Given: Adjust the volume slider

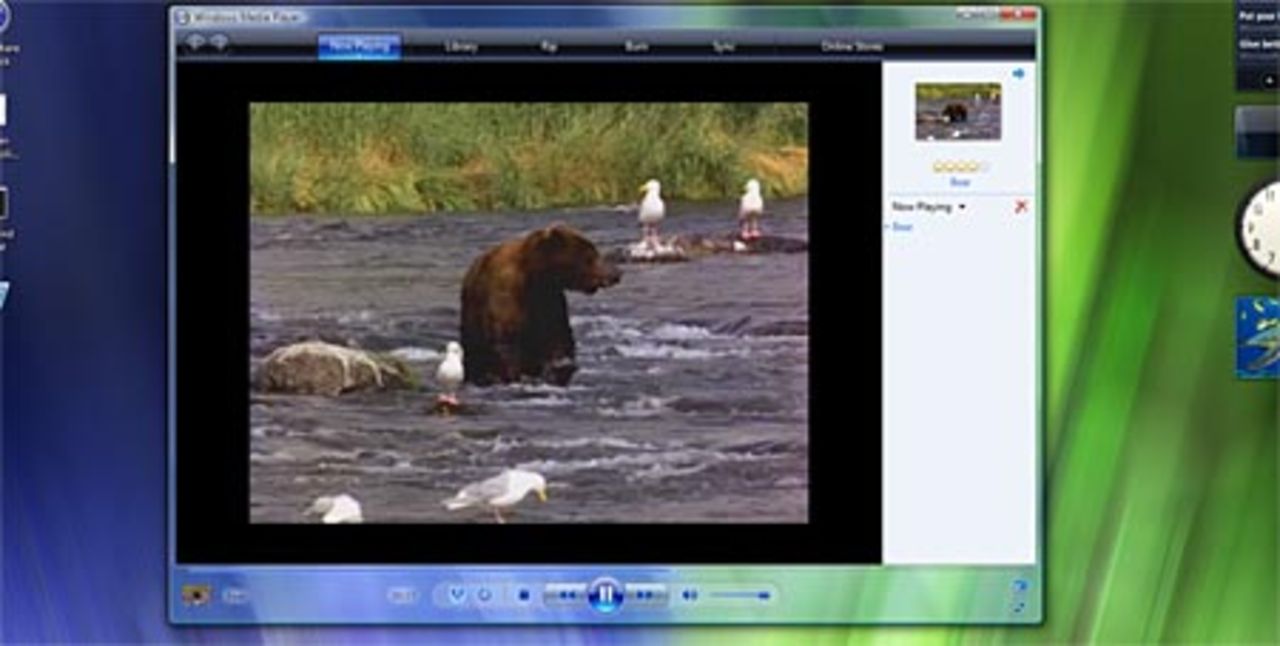Looking at the screenshot, I should point(741,595).
